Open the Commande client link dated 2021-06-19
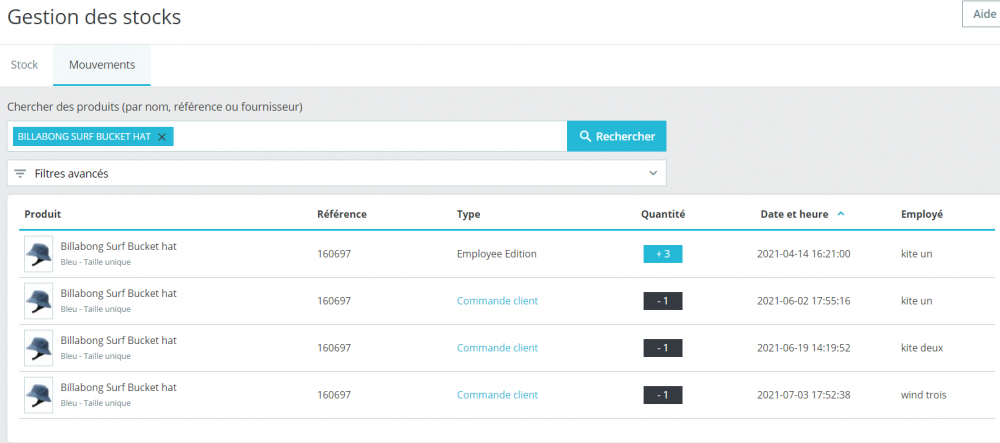Image resolution: width=1000 pixels, height=443 pixels. (497, 348)
